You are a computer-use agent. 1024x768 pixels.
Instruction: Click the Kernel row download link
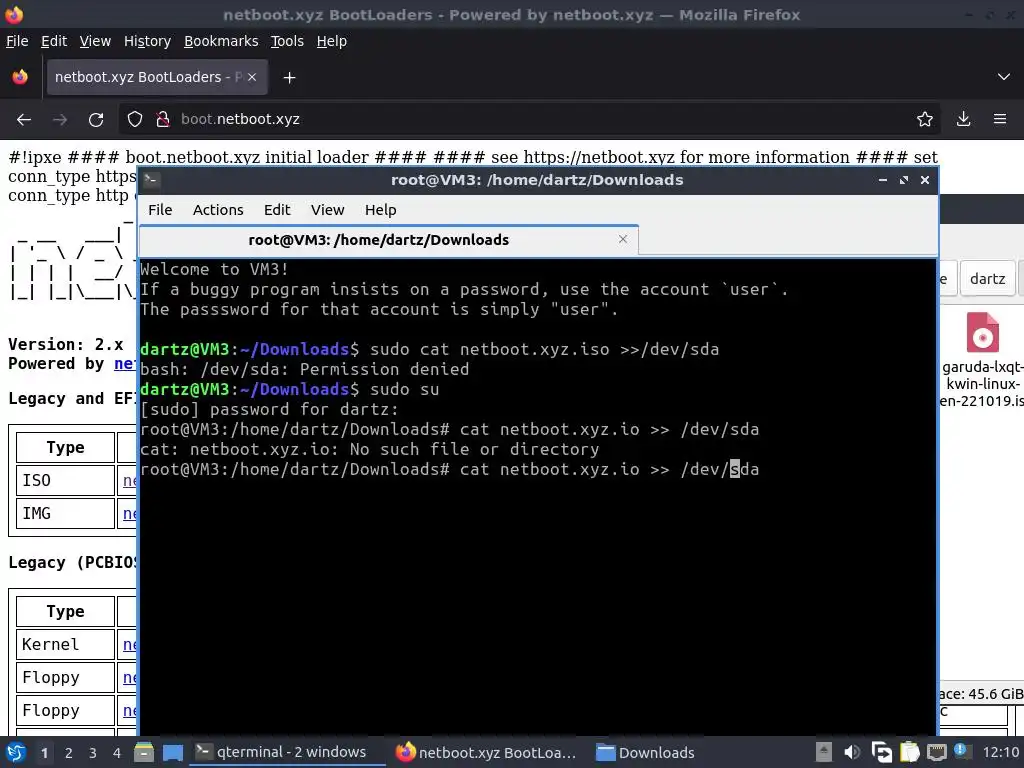coord(129,645)
